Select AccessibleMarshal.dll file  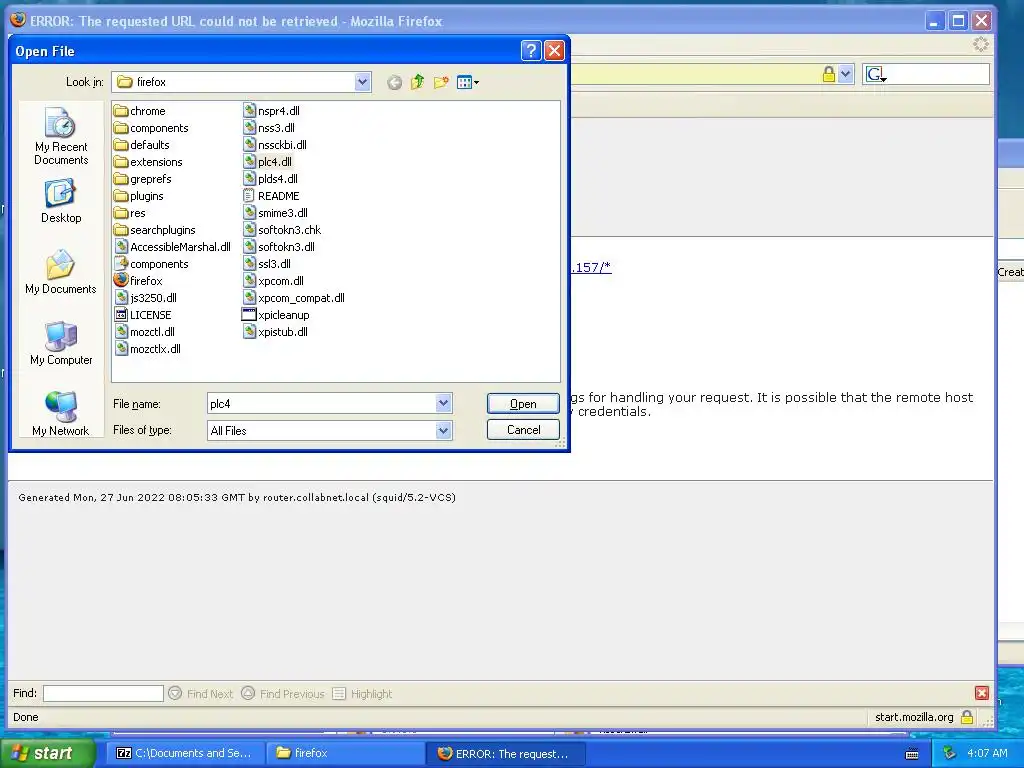pos(173,247)
